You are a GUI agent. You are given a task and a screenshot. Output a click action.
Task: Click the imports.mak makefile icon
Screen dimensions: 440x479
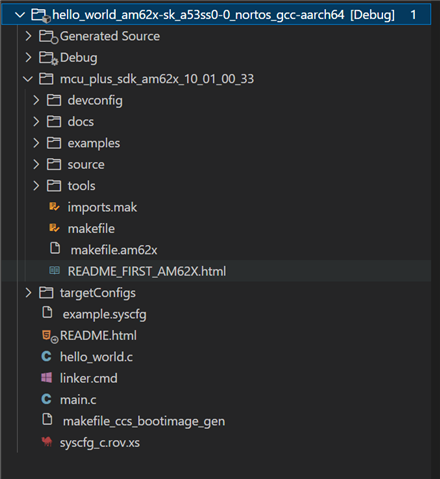pyautogui.click(x=54, y=207)
